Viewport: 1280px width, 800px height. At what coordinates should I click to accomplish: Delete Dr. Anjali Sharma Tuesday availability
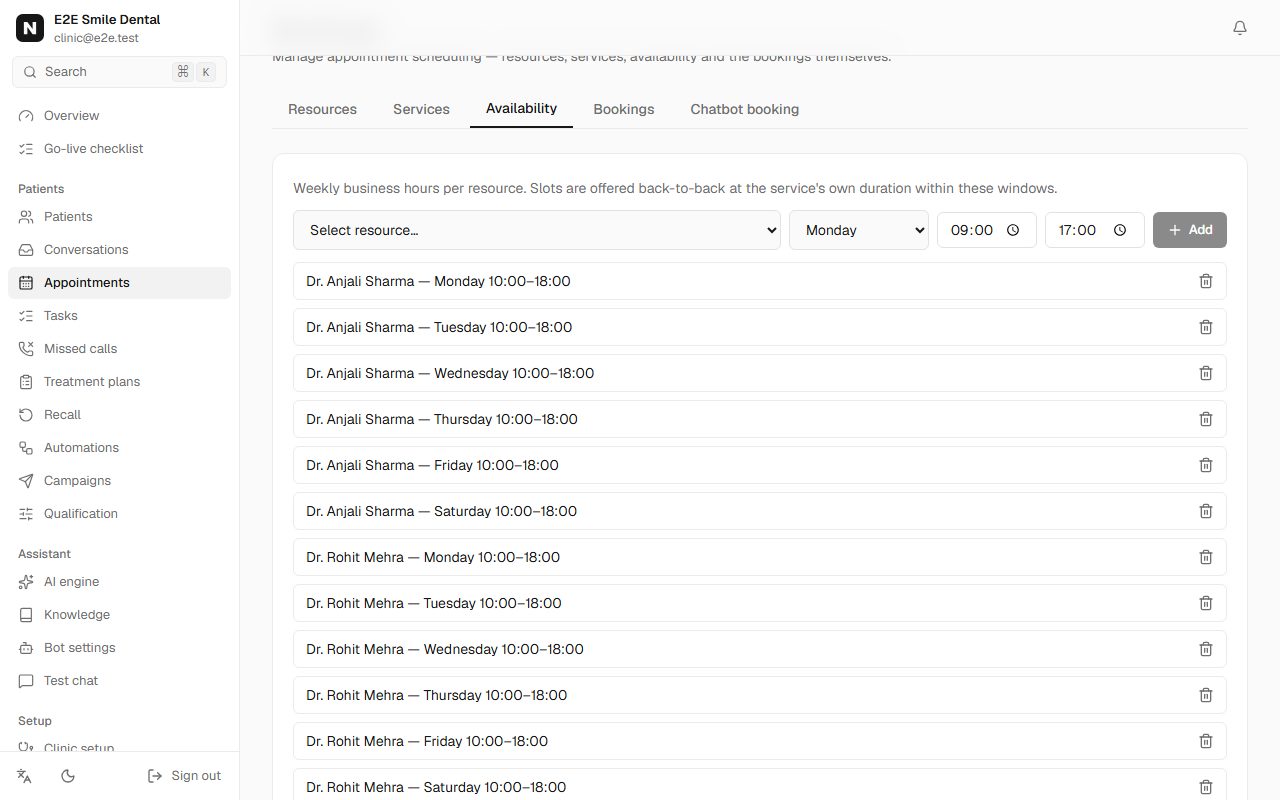(1206, 327)
